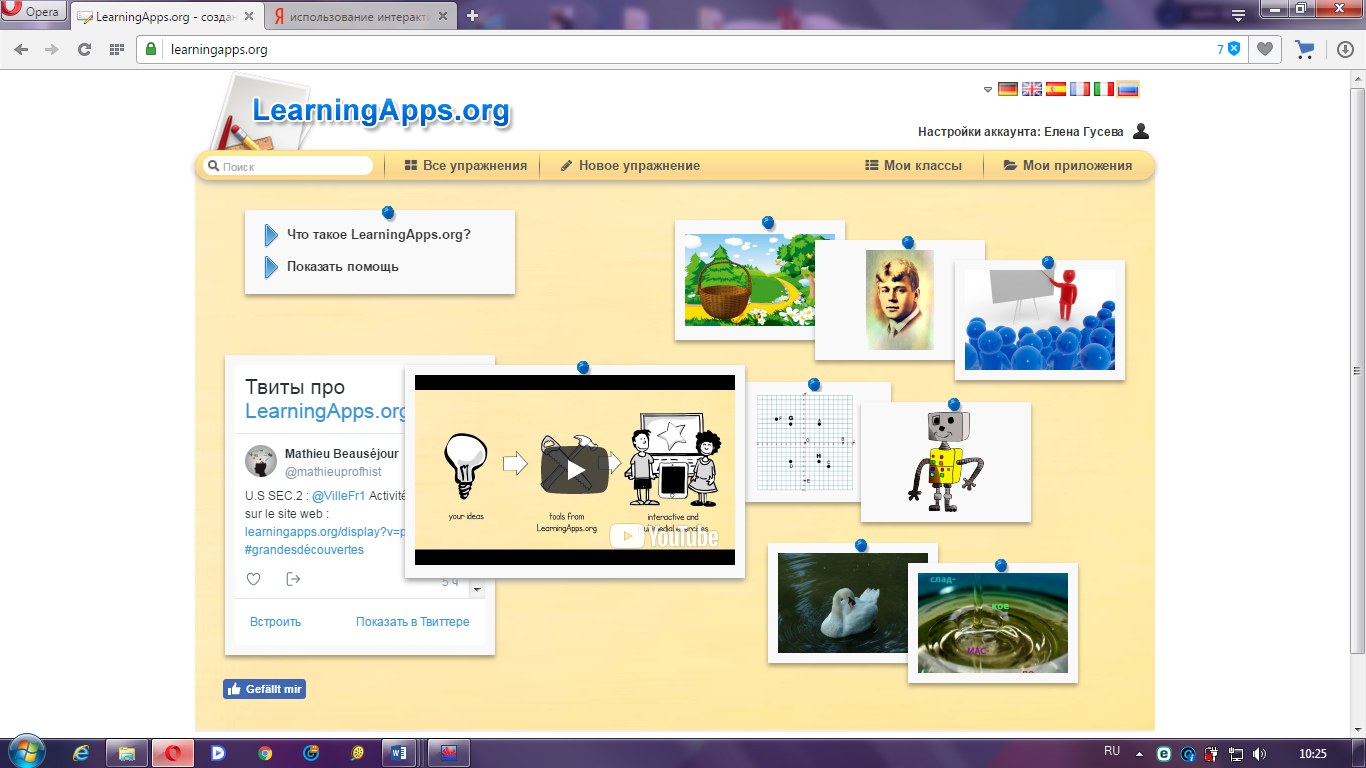Select the French flag language icon
Viewport: 1366px width, 768px height.
[x=1079, y=89]
